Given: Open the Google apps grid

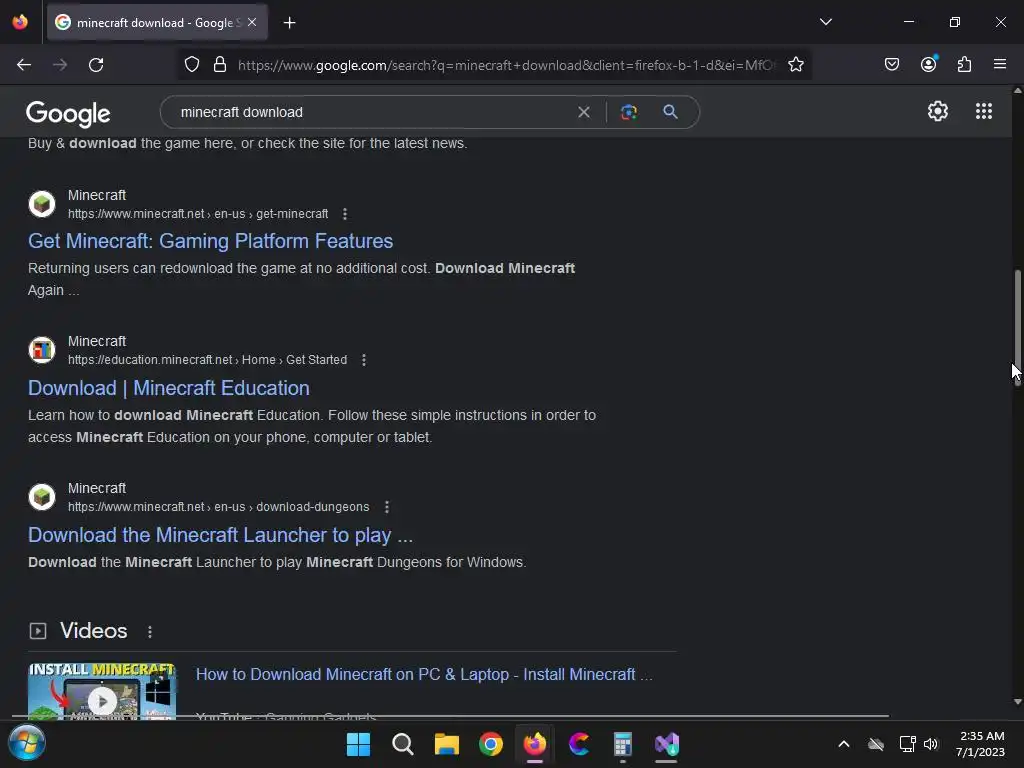Looking at the screenshot, I should (984, 111).
